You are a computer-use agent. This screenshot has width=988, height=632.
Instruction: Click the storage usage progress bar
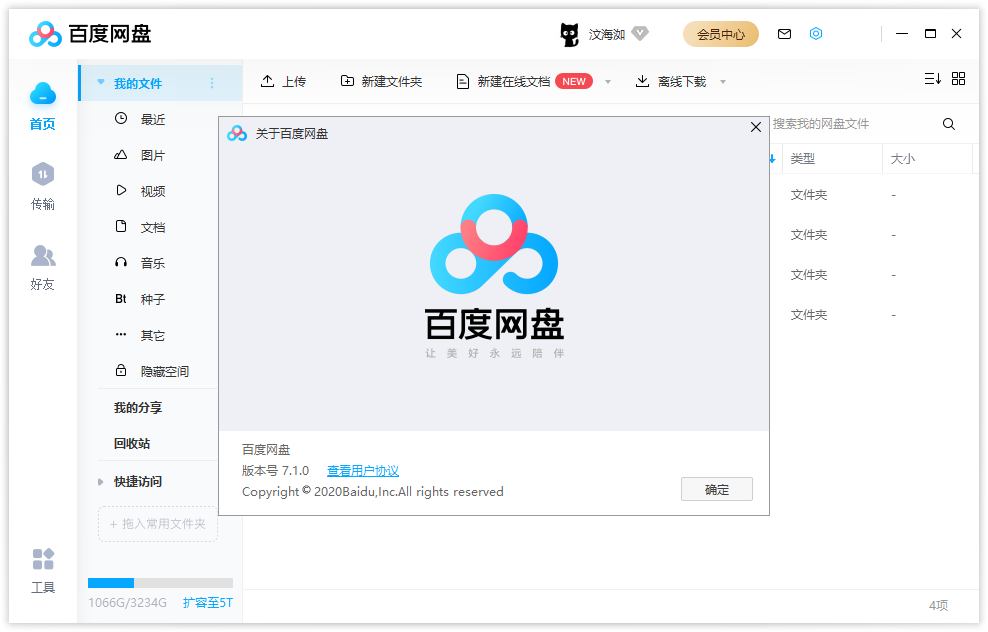160,583
